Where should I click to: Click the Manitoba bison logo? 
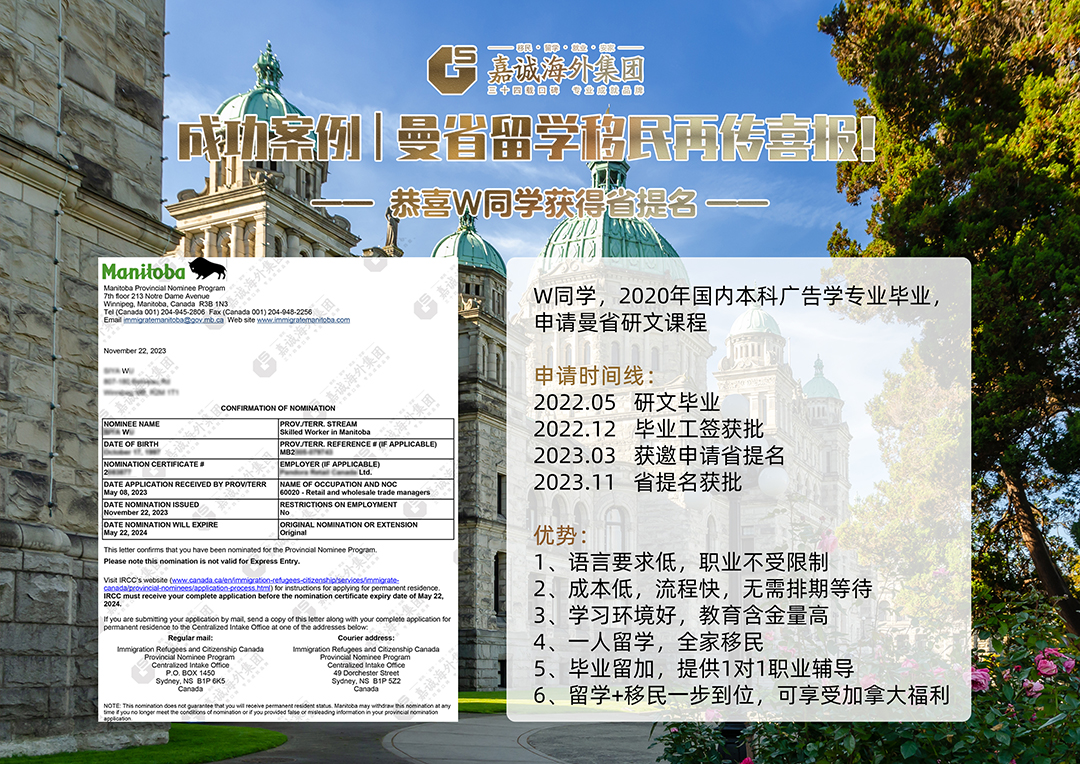pos(207,269)
